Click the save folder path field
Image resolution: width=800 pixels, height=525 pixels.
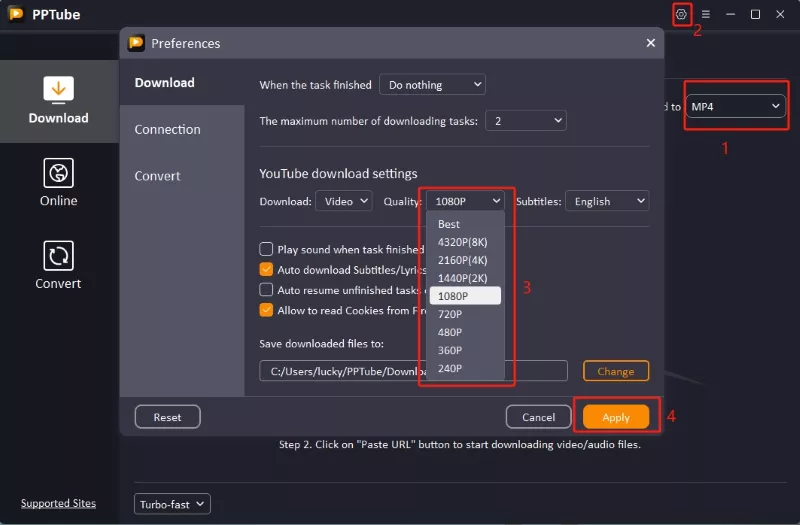pos(340,371)
